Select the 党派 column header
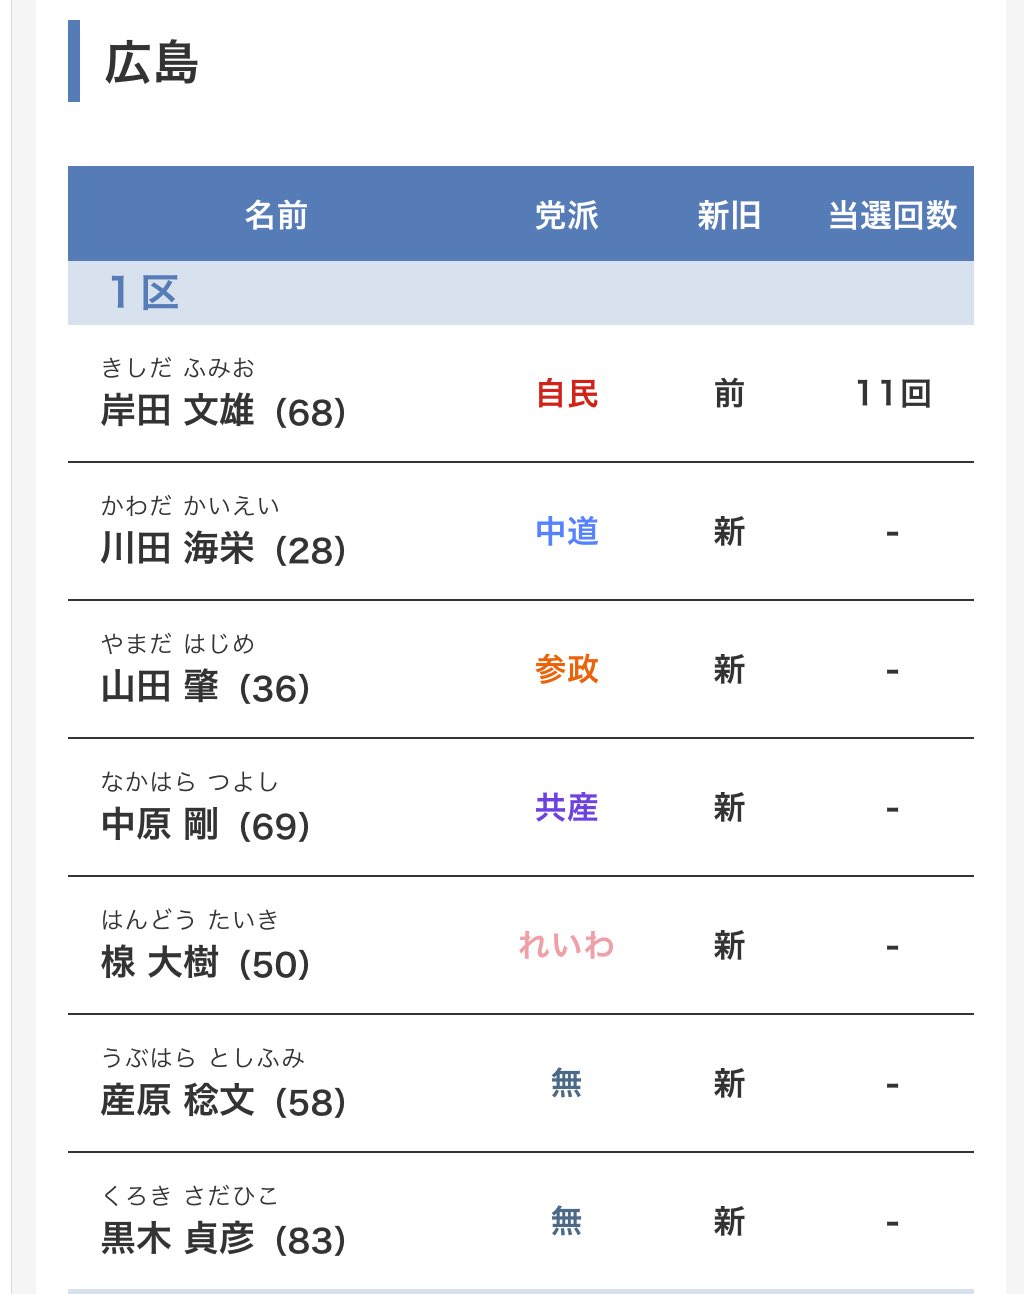 [566, 215]
